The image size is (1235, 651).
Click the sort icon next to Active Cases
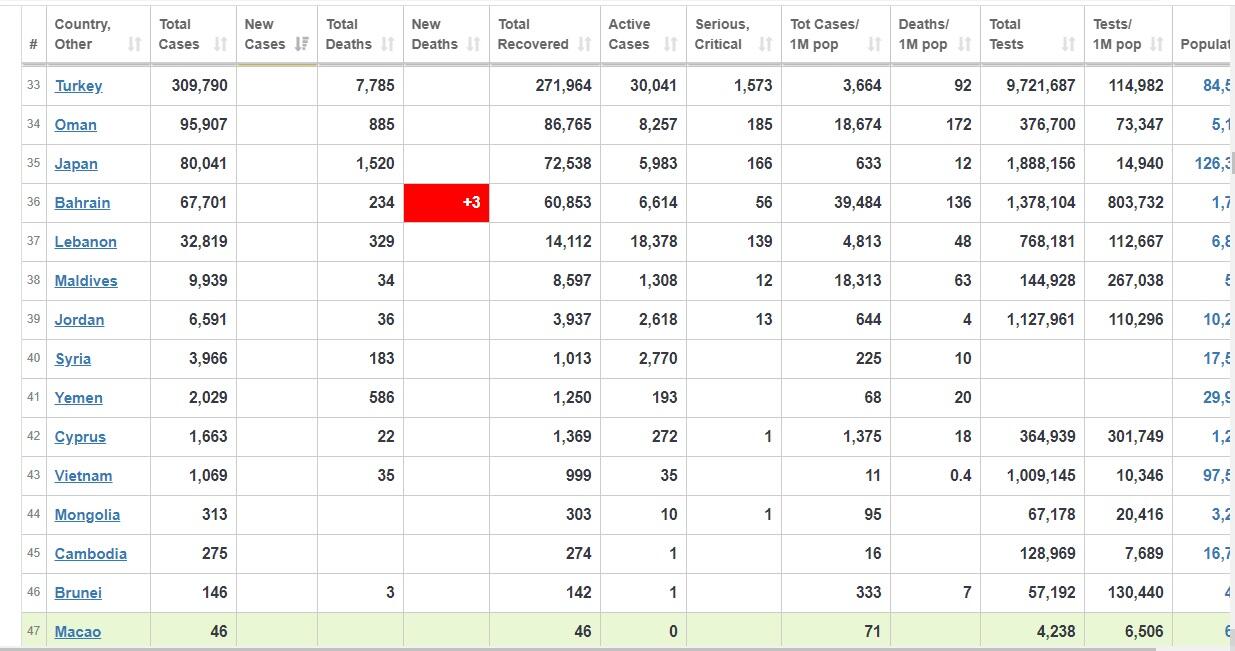coord(671,44)
